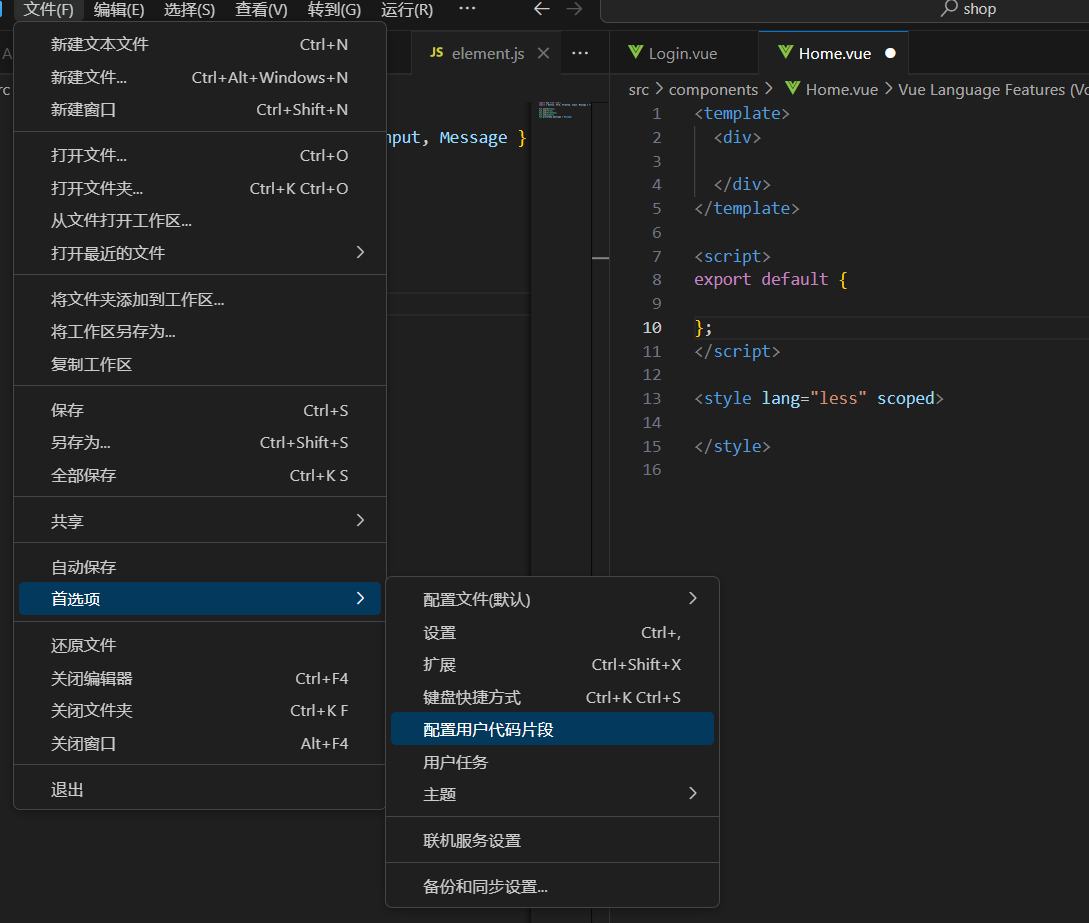1089x923 pixels.
Task: Click the search magnifier icon beside shop
Action: point(950,9)
